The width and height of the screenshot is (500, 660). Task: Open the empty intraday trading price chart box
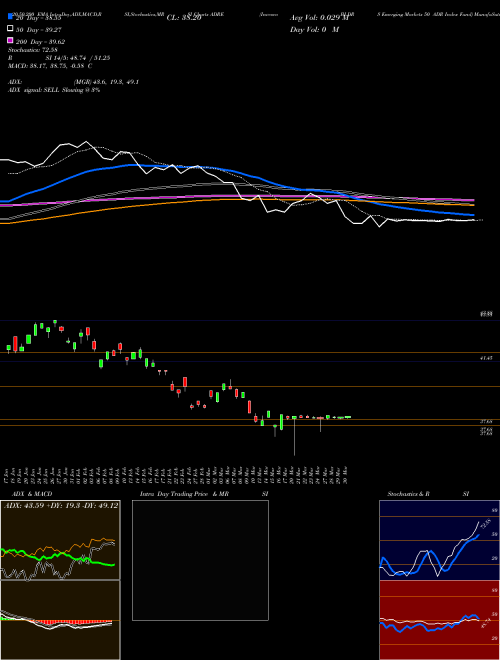click(200, 560)
